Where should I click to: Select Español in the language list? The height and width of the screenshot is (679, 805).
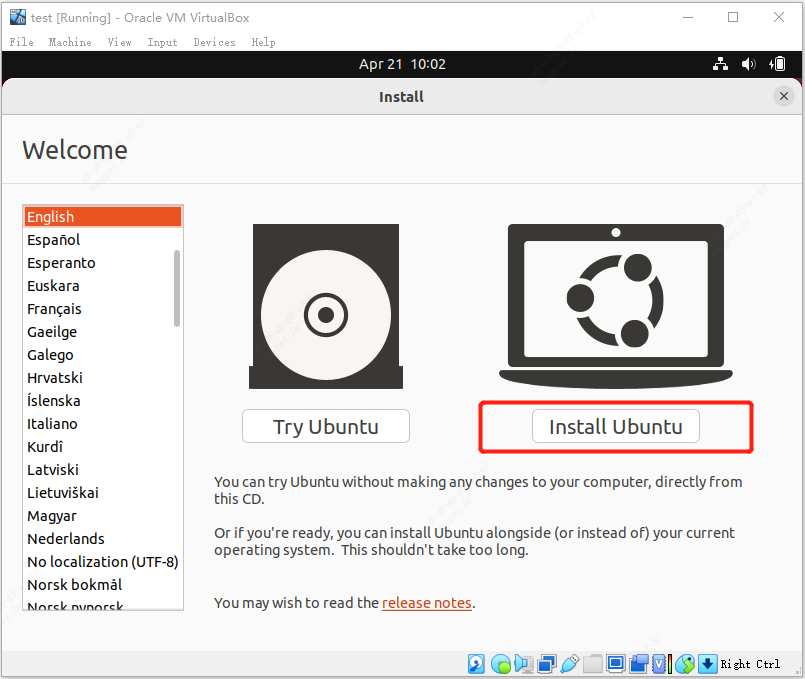[103, 240]
